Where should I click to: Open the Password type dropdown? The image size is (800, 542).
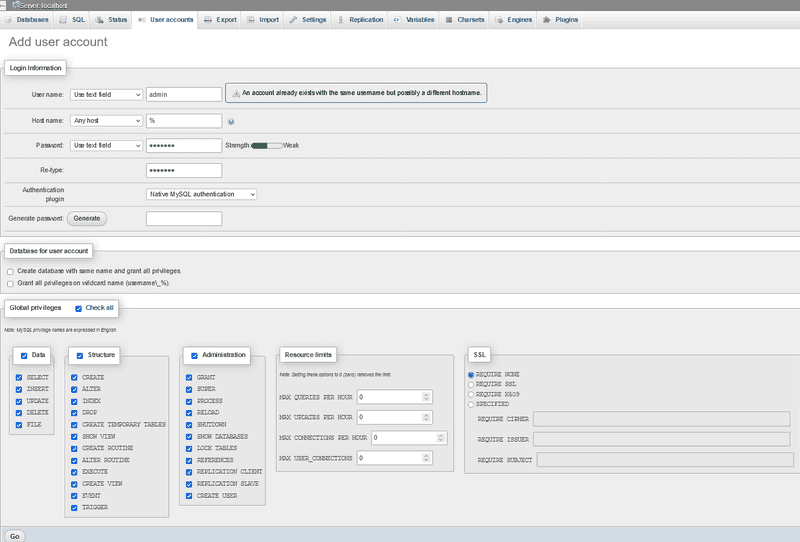pos(106,145)
